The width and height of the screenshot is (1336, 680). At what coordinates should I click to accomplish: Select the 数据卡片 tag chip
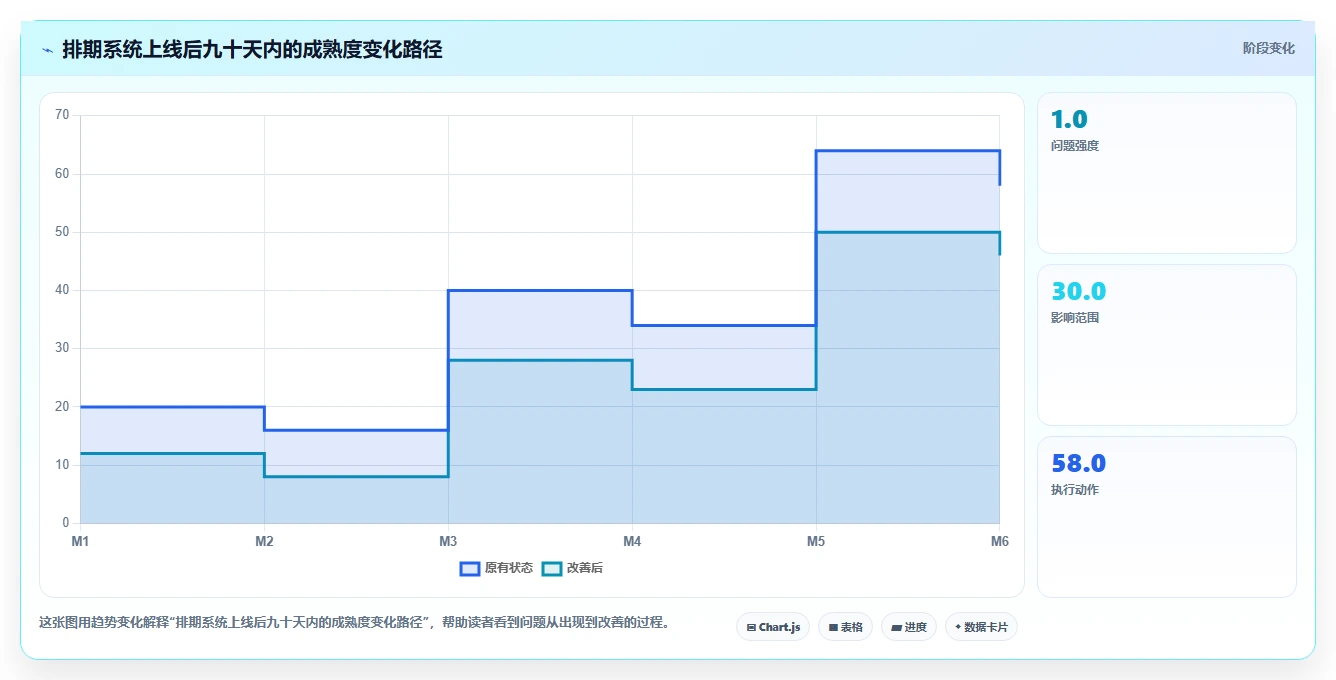(x=981, y=627)
